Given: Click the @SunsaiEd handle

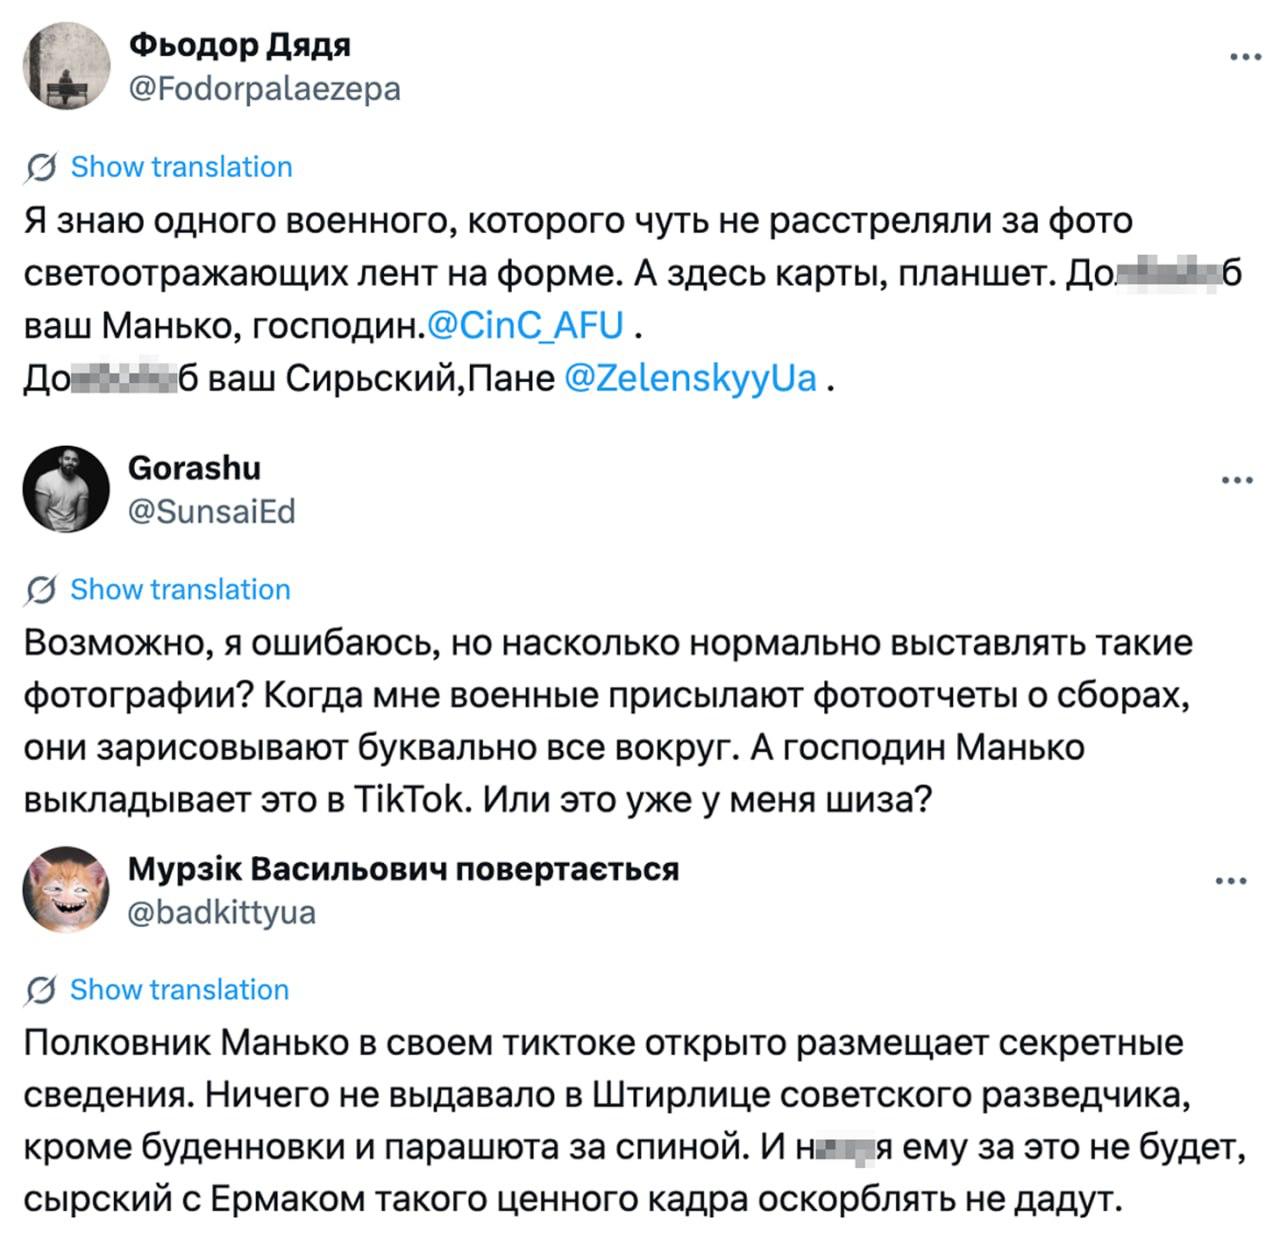Looking at the screenshot, I should pyautogui.click(x=212, y=512).
